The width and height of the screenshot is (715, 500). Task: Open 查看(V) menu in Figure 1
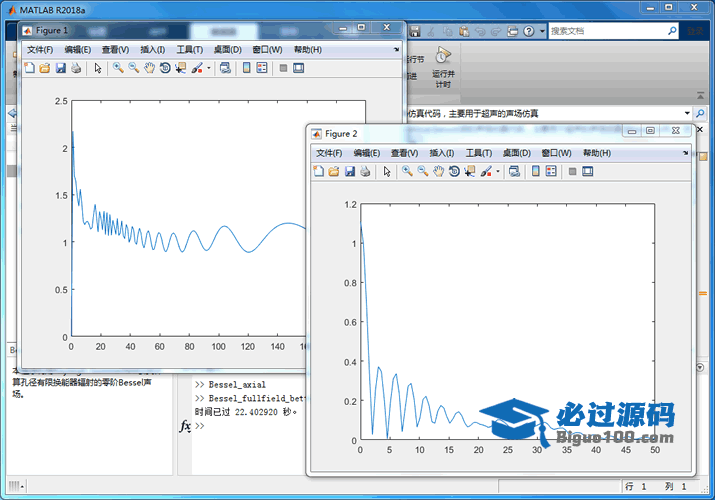tap(115, 50)
